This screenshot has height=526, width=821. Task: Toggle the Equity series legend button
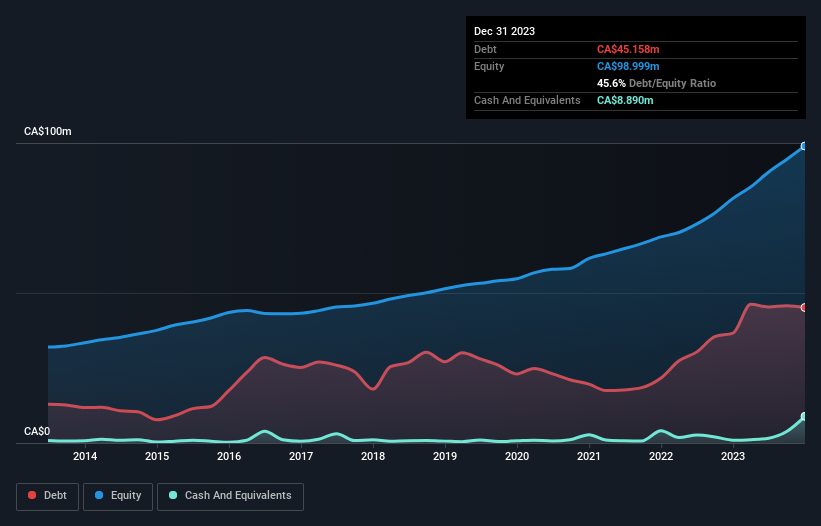click(x=118, y=496)
